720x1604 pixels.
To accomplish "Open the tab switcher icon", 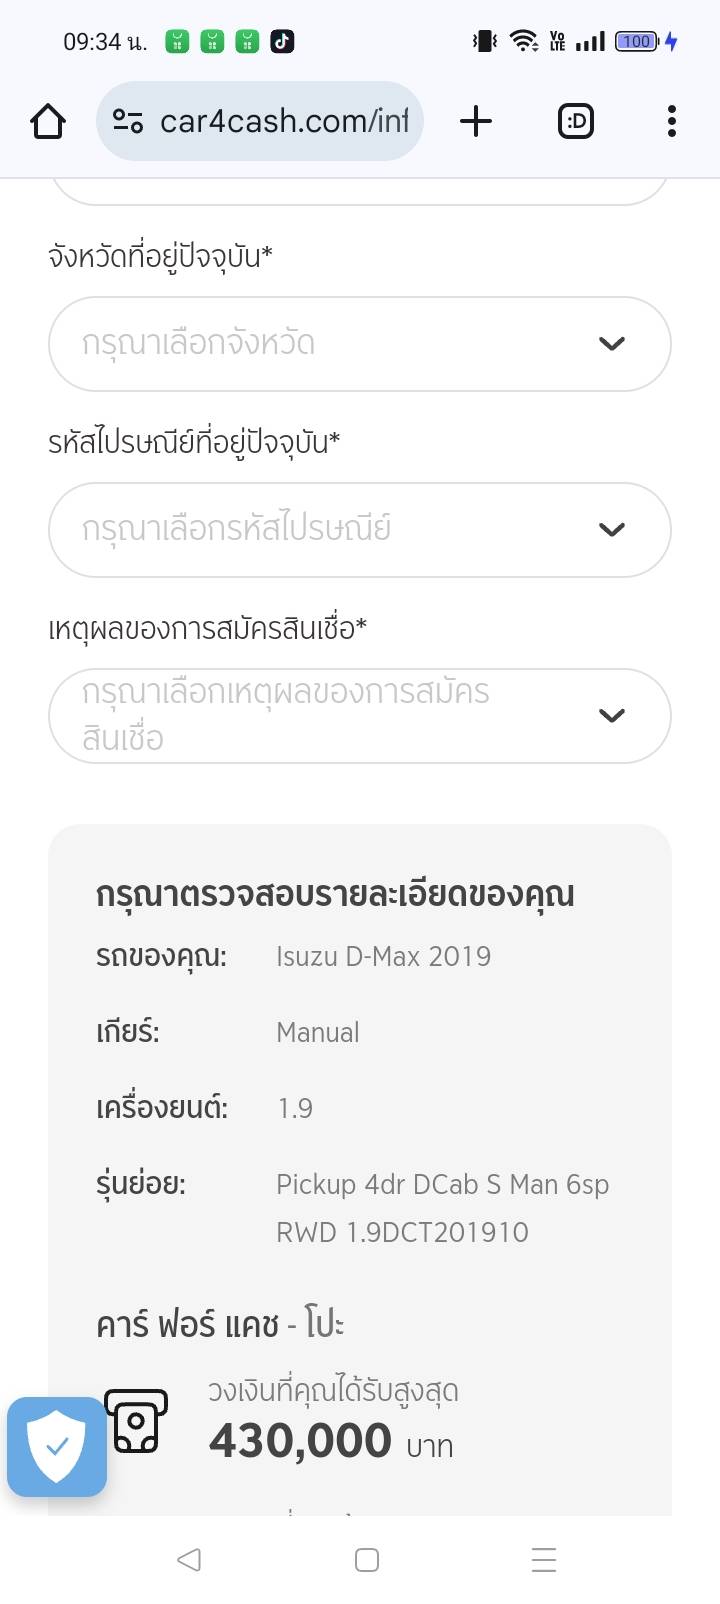I will pos(575,122).
